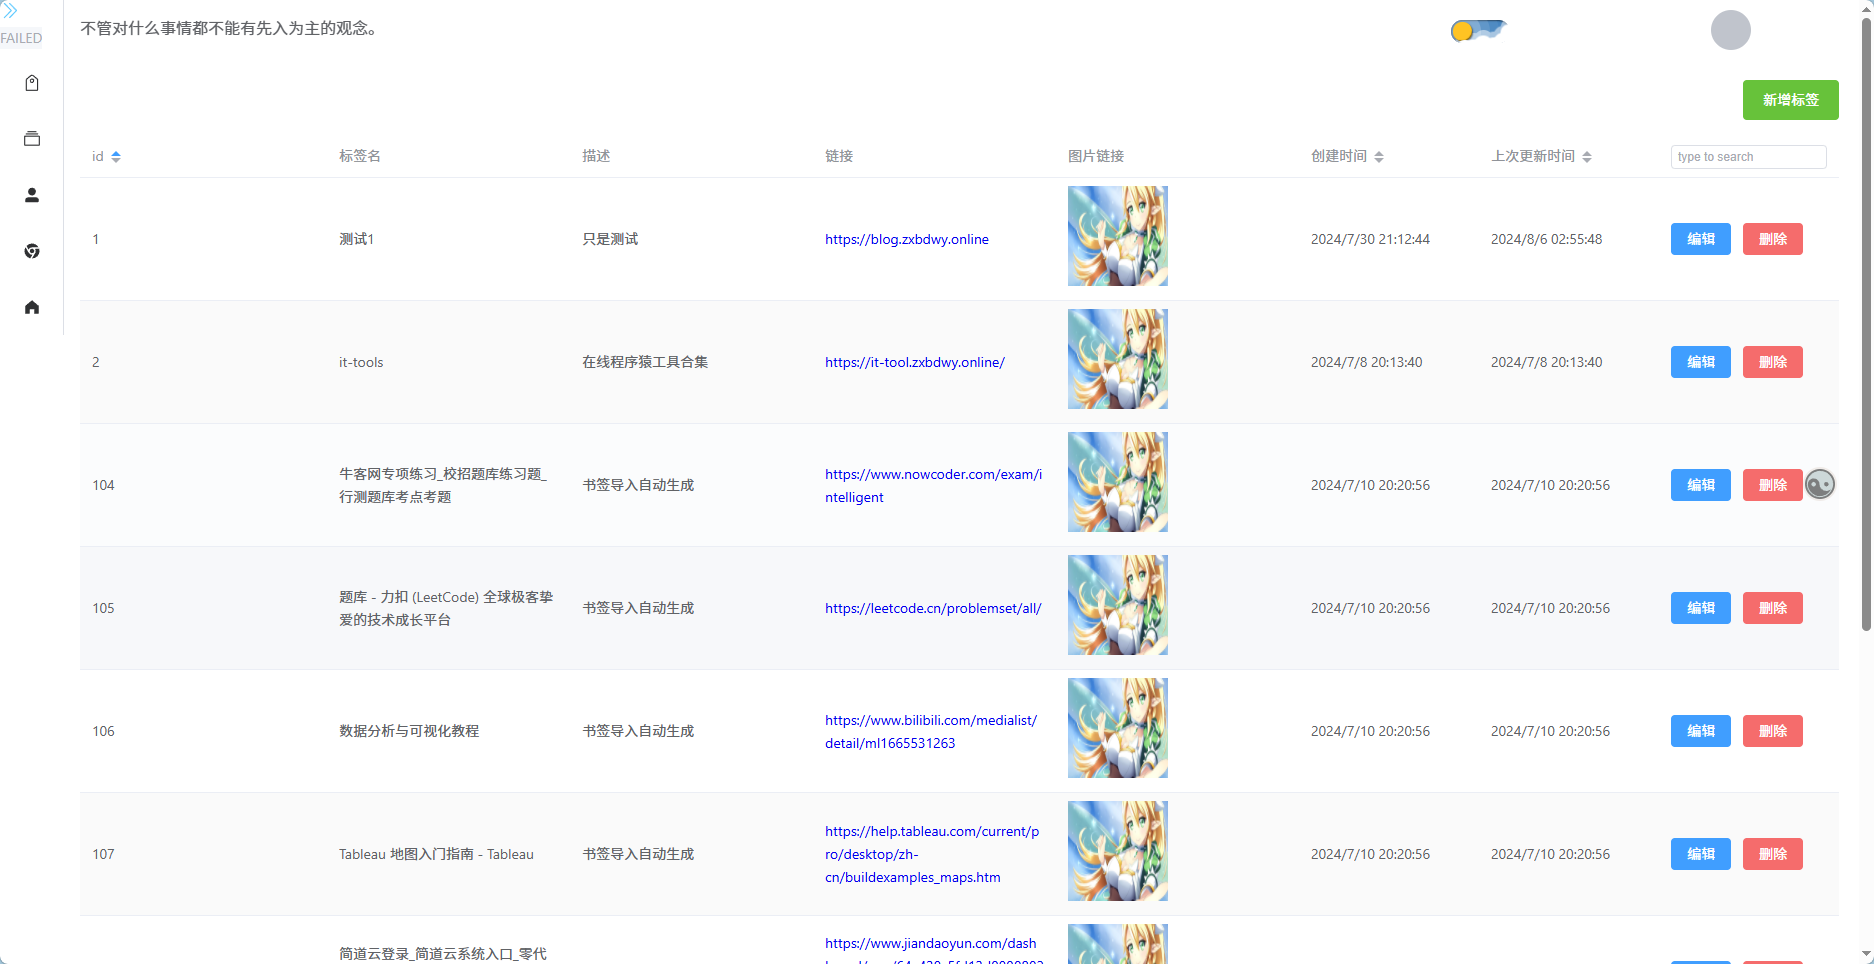Screen dimensions: 1874x964
Task: Open the image thumbnail in row 105
Action: click(x=1118, y=605)
